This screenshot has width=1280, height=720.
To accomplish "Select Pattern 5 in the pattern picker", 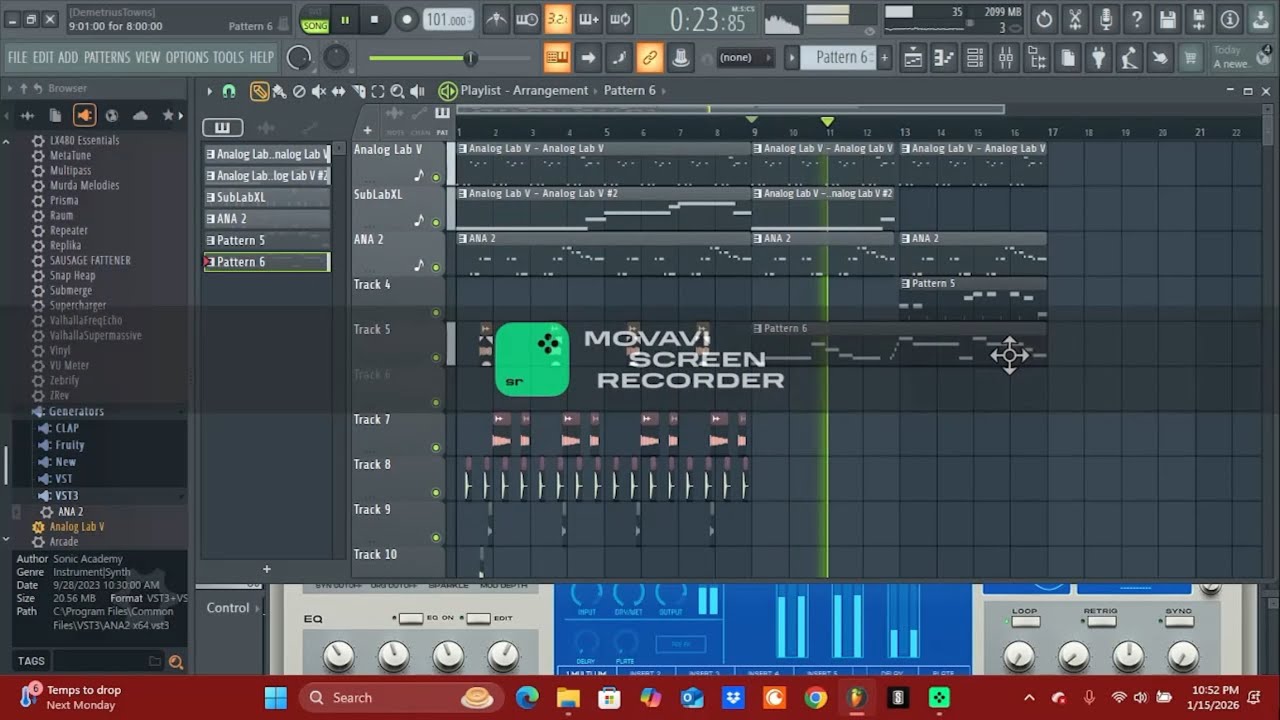I will 266,240.
